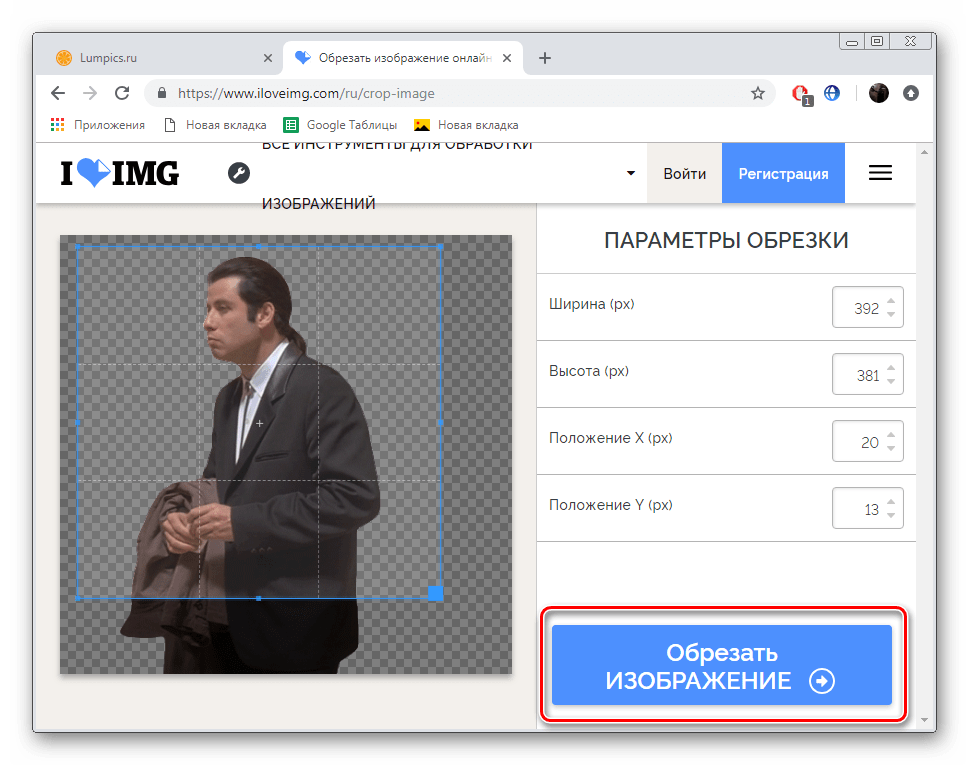Increase the Высота height value
Image resolution: width=969 pixels, height=765 pixels.
[891, 368]
